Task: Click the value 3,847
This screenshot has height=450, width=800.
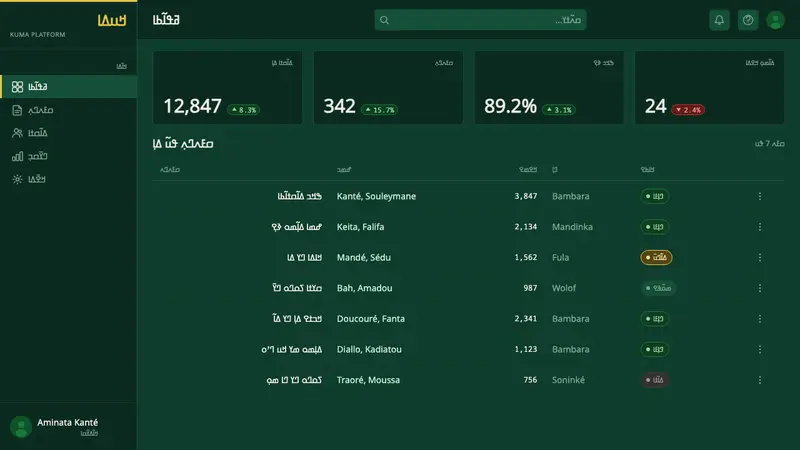Action: (526, 196)
